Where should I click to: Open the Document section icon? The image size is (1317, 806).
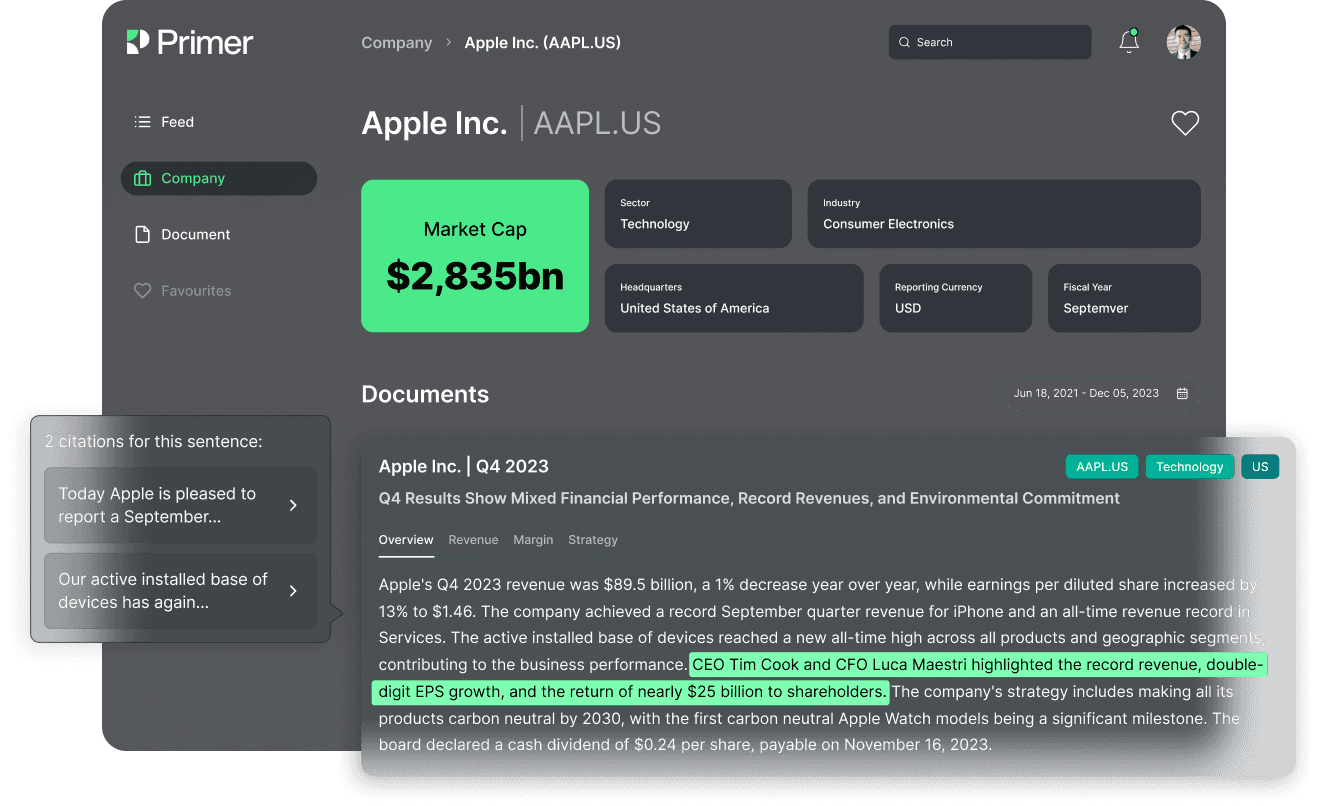pos(141,234)
